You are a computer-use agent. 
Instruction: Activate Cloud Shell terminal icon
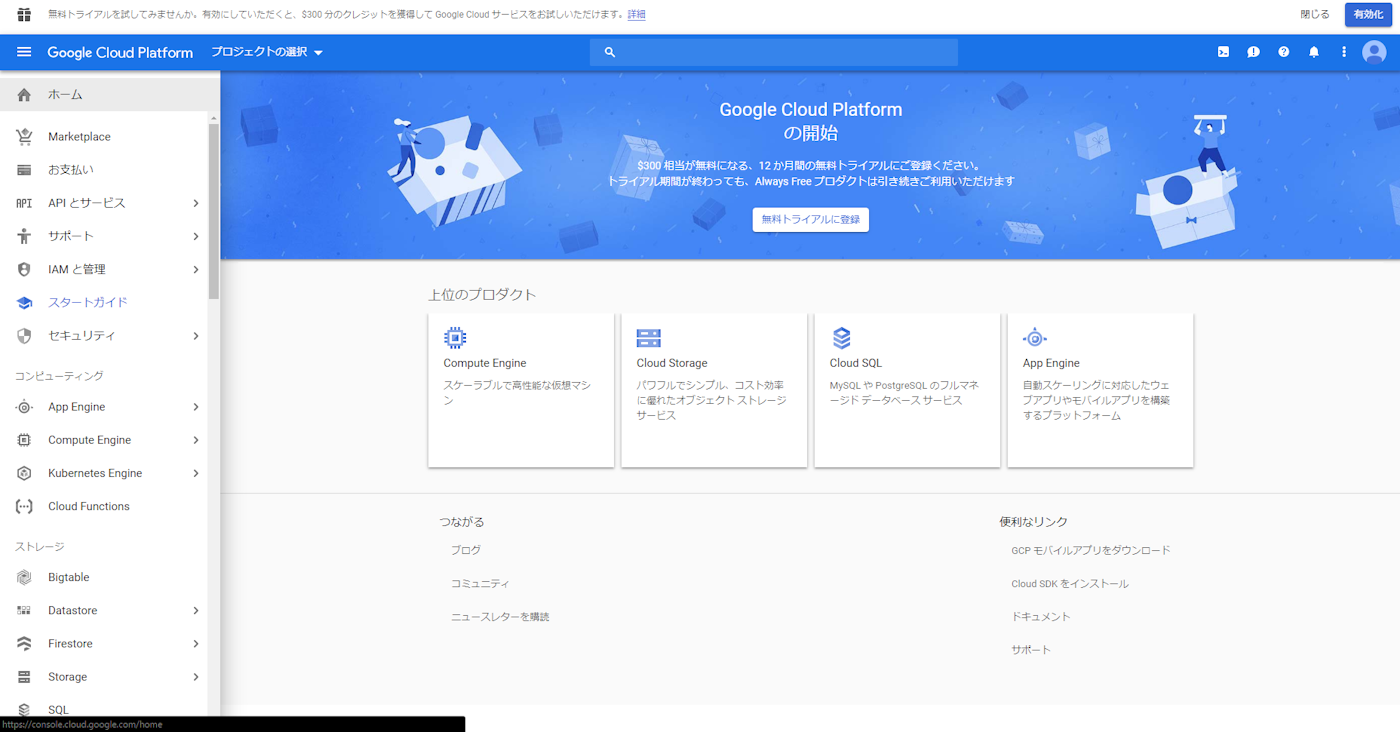(1223, 52)
